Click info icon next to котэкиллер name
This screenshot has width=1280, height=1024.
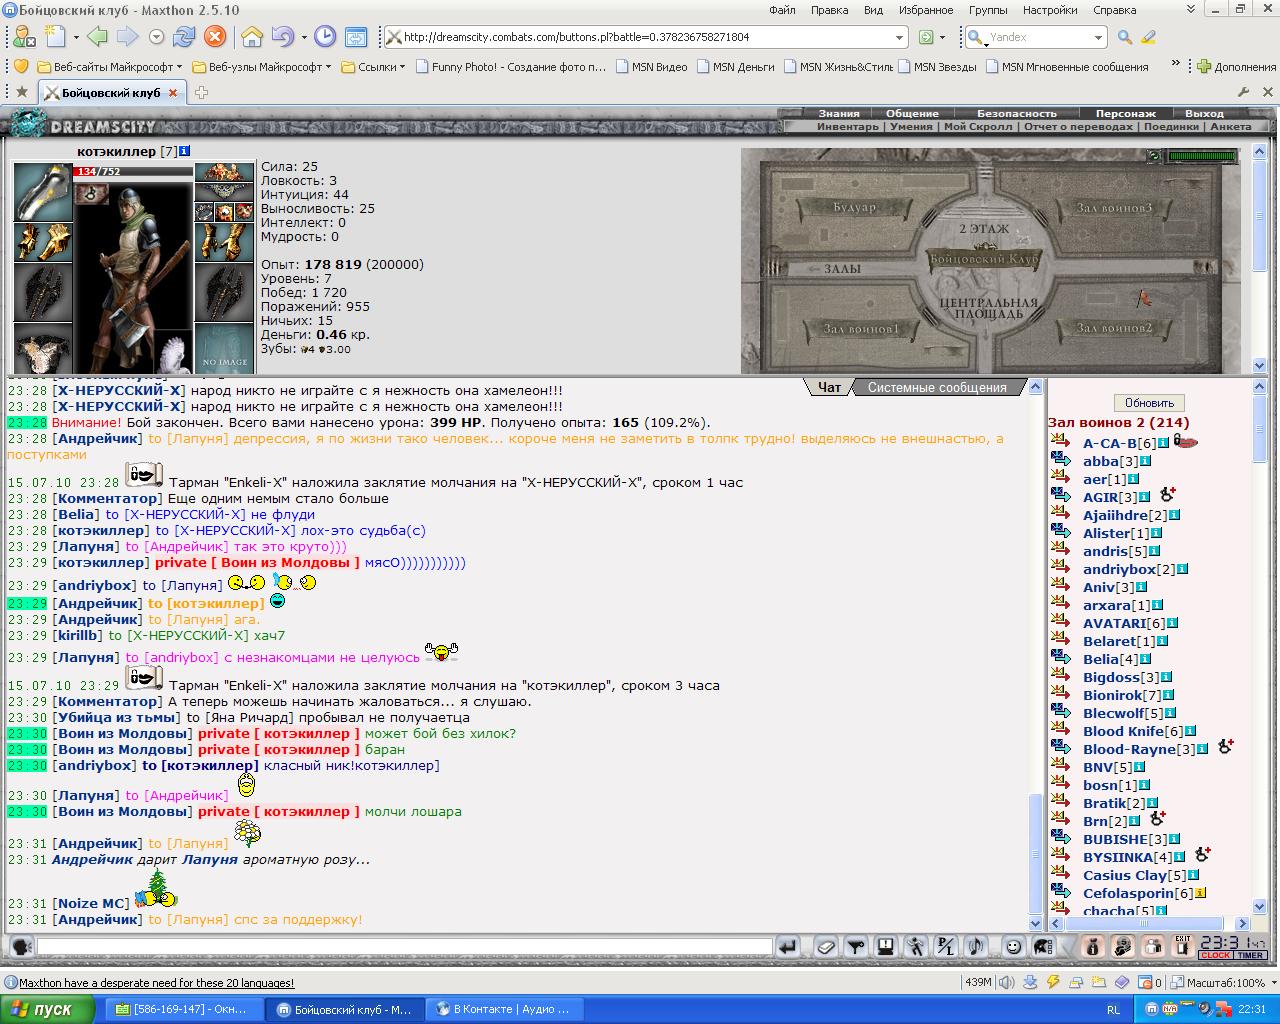pyautogui.click(x=185, y=151)
